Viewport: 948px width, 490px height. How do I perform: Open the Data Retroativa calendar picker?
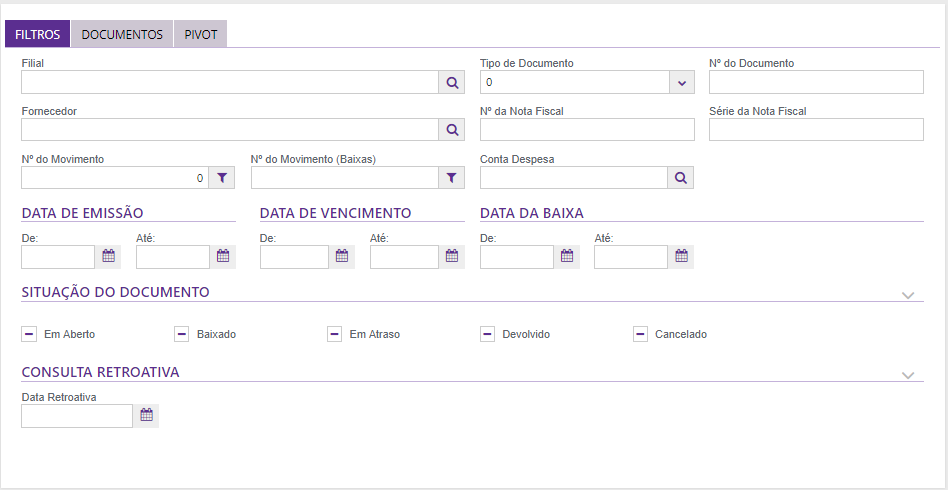(x=146, y=416)
